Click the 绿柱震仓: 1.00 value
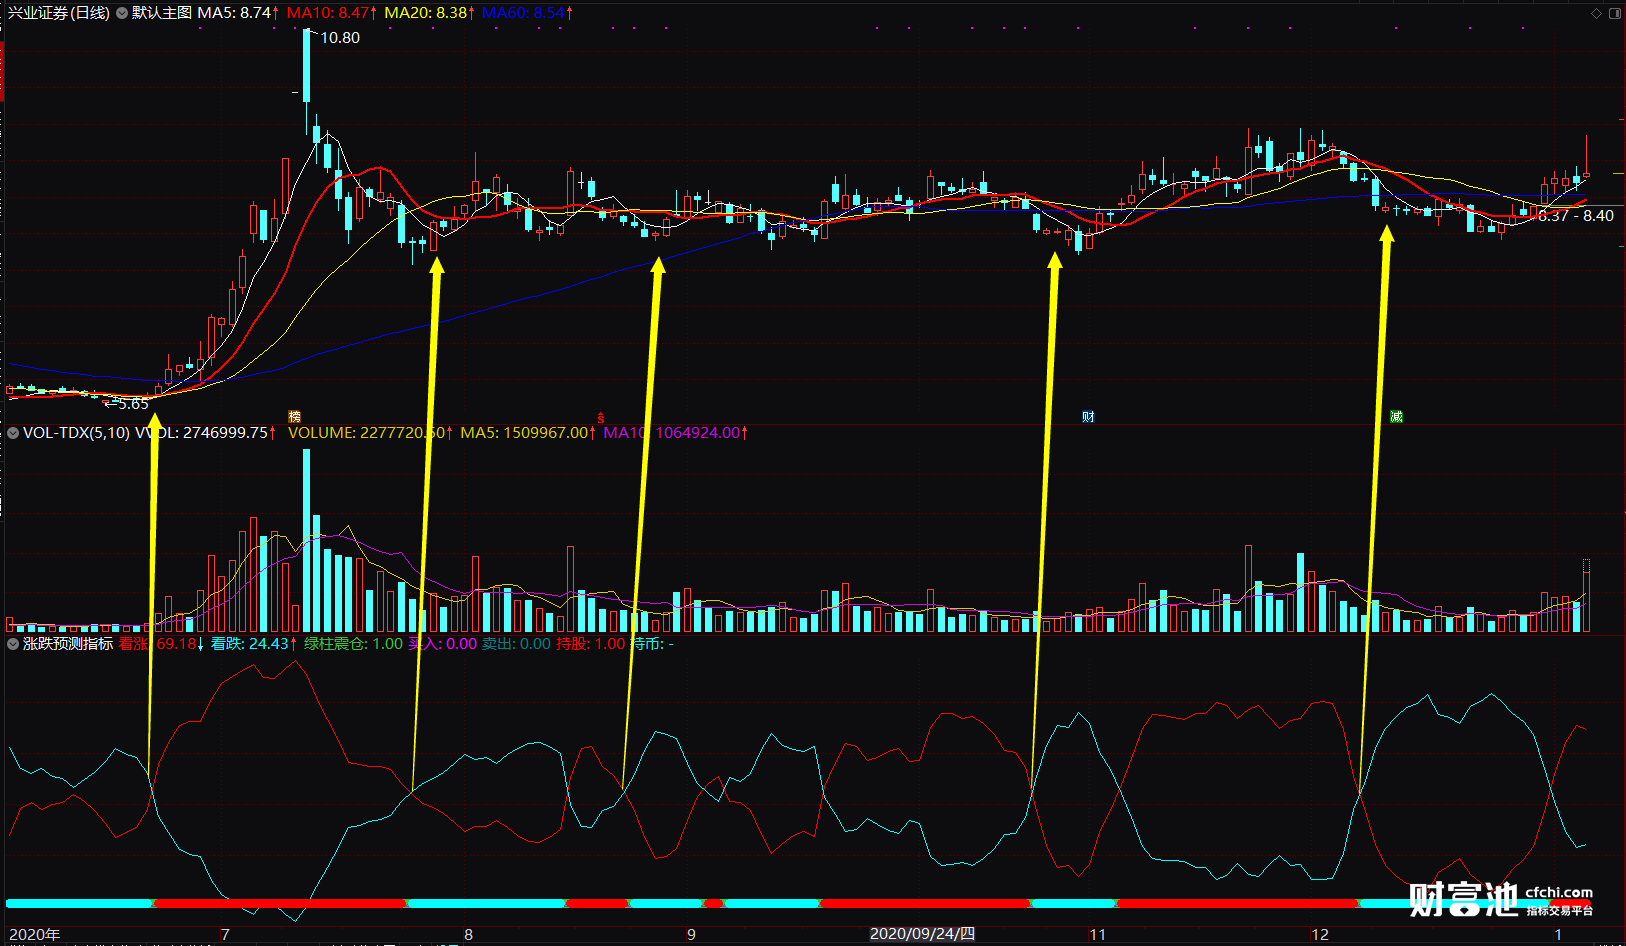 354,644
